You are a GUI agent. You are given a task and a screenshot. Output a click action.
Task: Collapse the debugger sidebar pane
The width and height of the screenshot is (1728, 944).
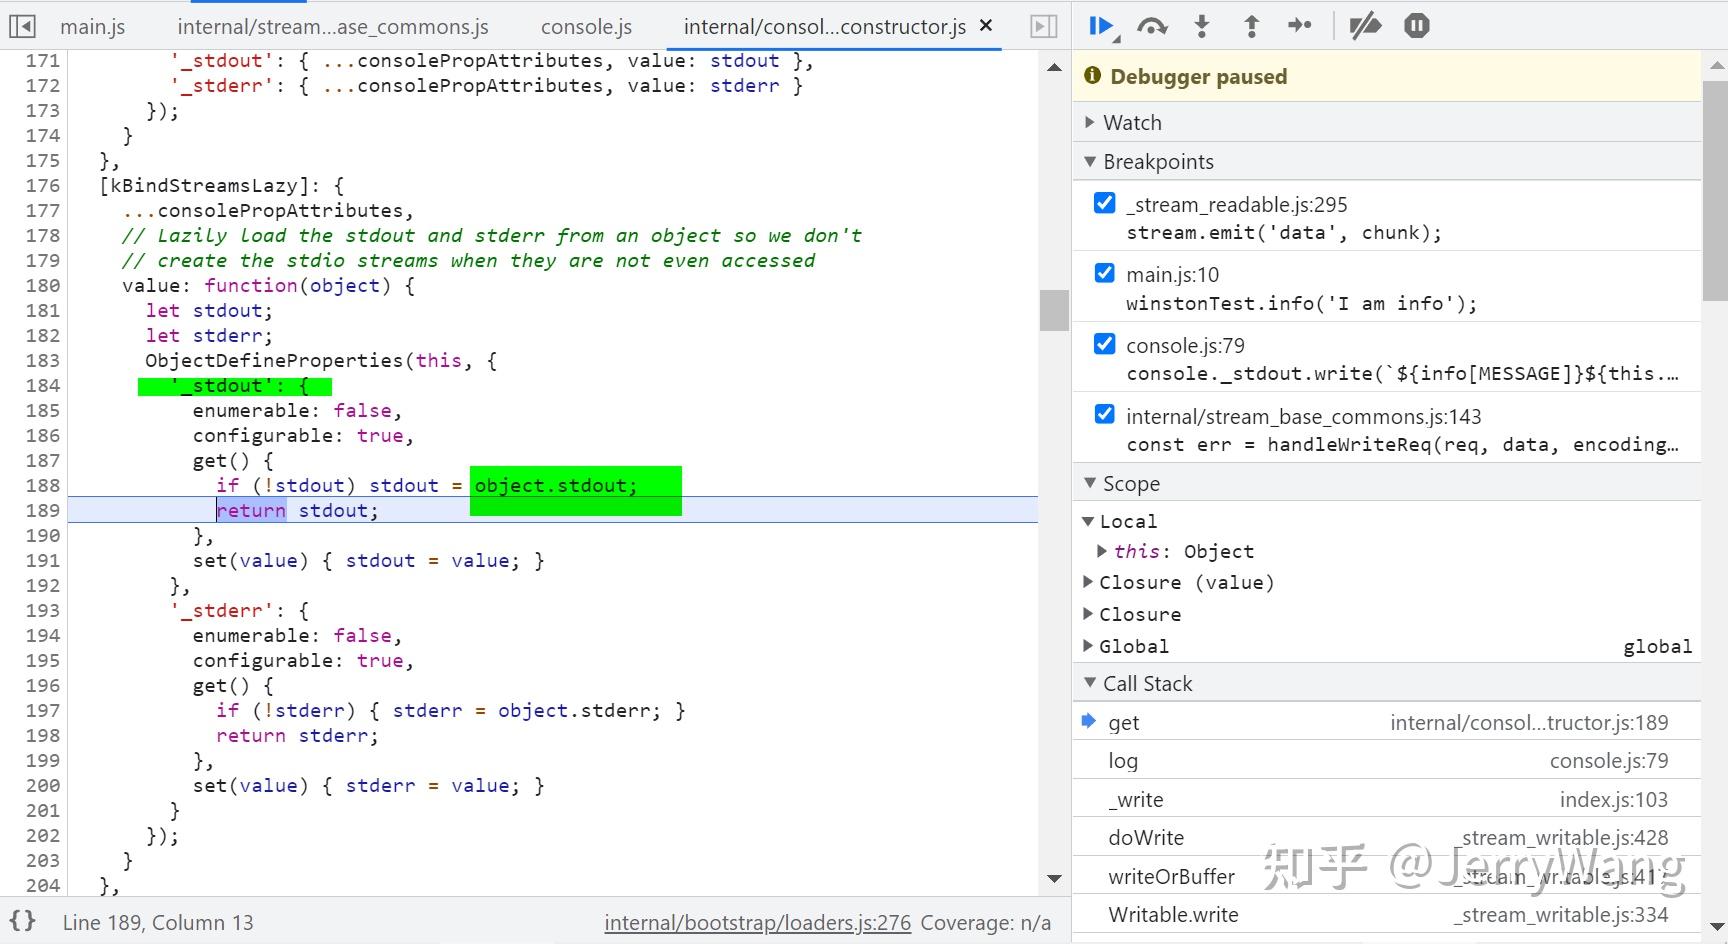pyautogui.click(x=1043, y=26)
